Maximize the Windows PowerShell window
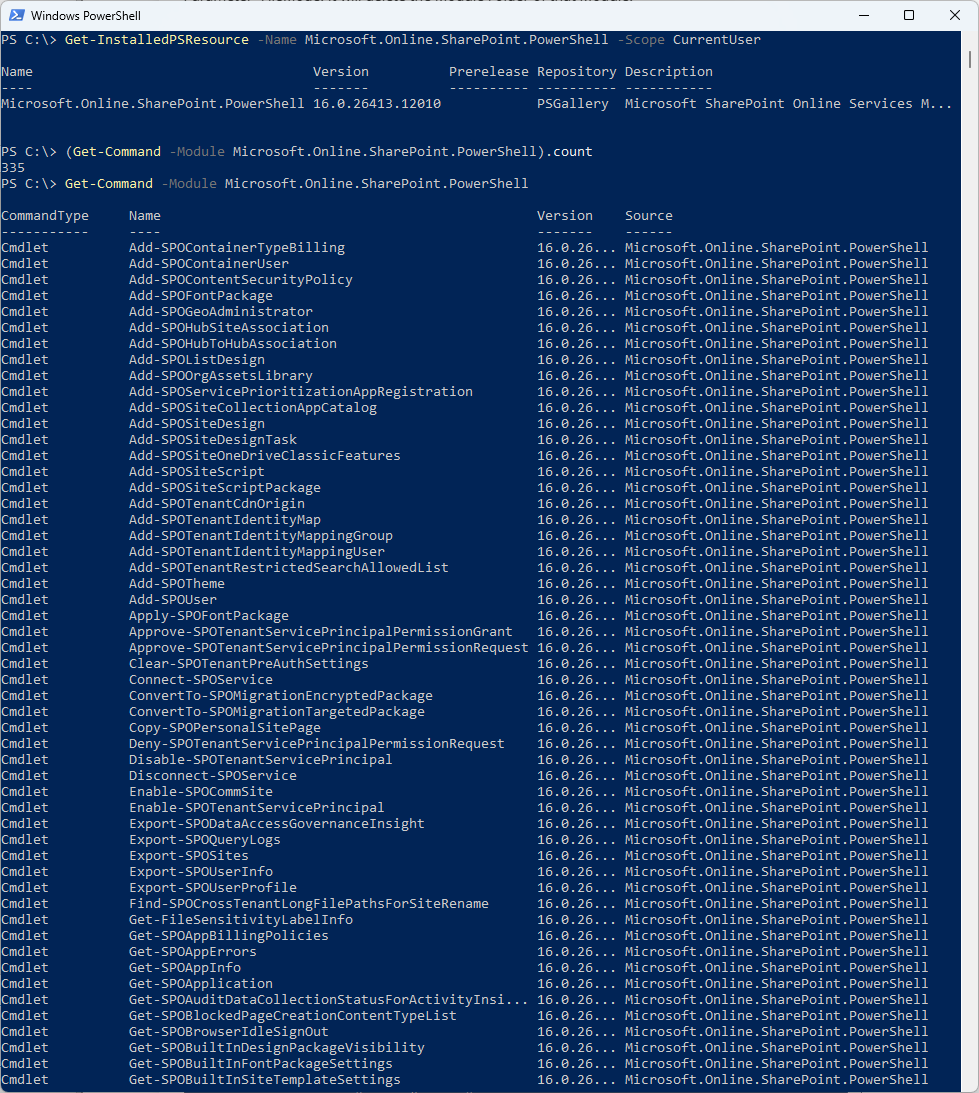 [x=909, y=15]
